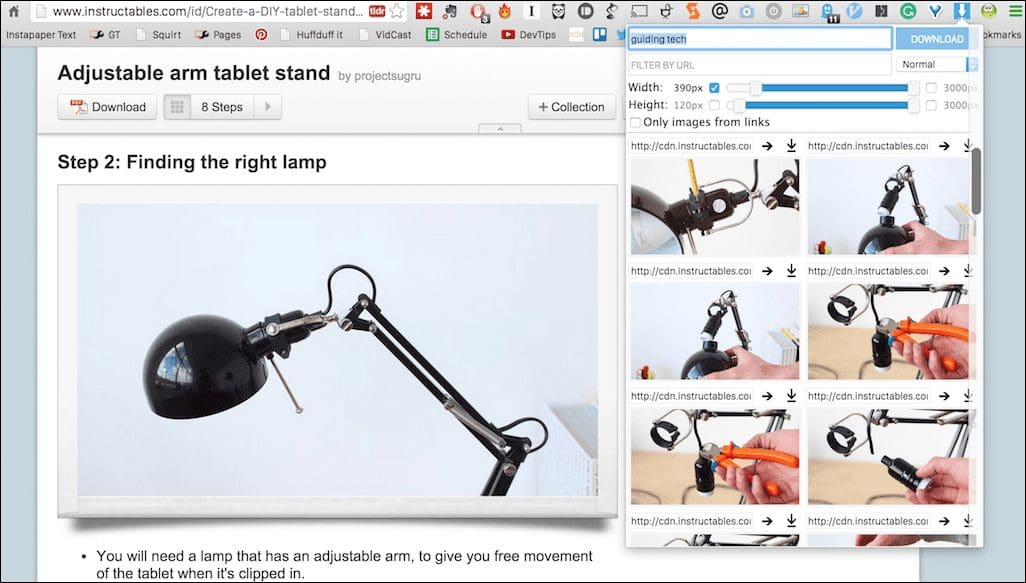Open the red asterisk LastPass extension
Image resolution: width=1026 pixels, height=583 pixels.
(424, 10)
